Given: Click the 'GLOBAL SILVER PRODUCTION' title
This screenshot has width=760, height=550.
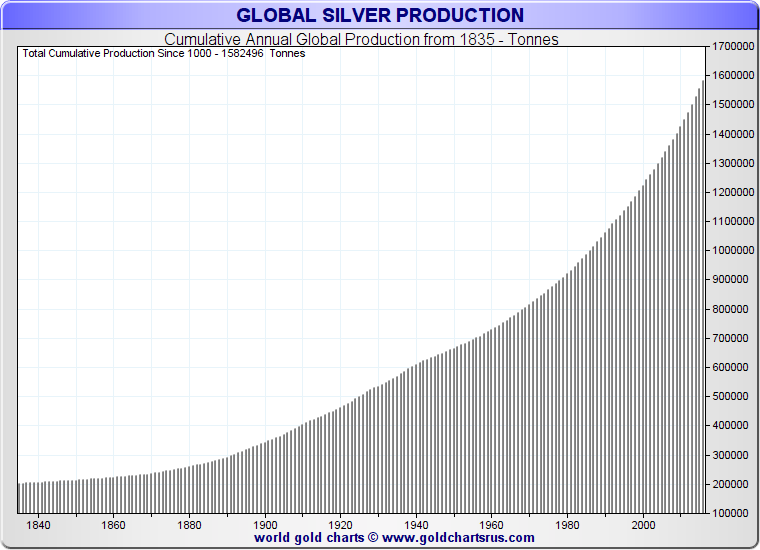Looking at the screenshot, I should [380, 15].
